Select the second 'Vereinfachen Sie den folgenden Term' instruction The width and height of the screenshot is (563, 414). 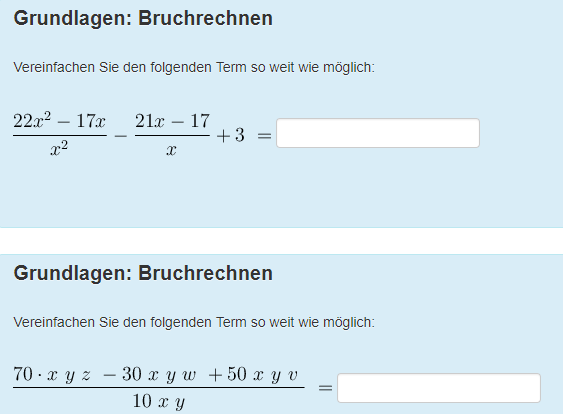(x=194, y=322)
